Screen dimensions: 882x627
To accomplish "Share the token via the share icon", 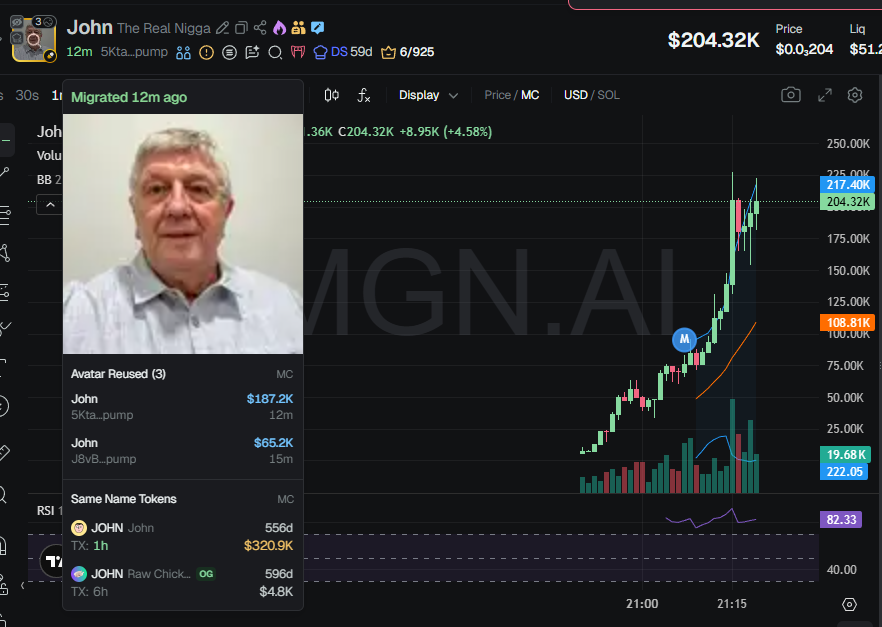I will click(260, 28).
